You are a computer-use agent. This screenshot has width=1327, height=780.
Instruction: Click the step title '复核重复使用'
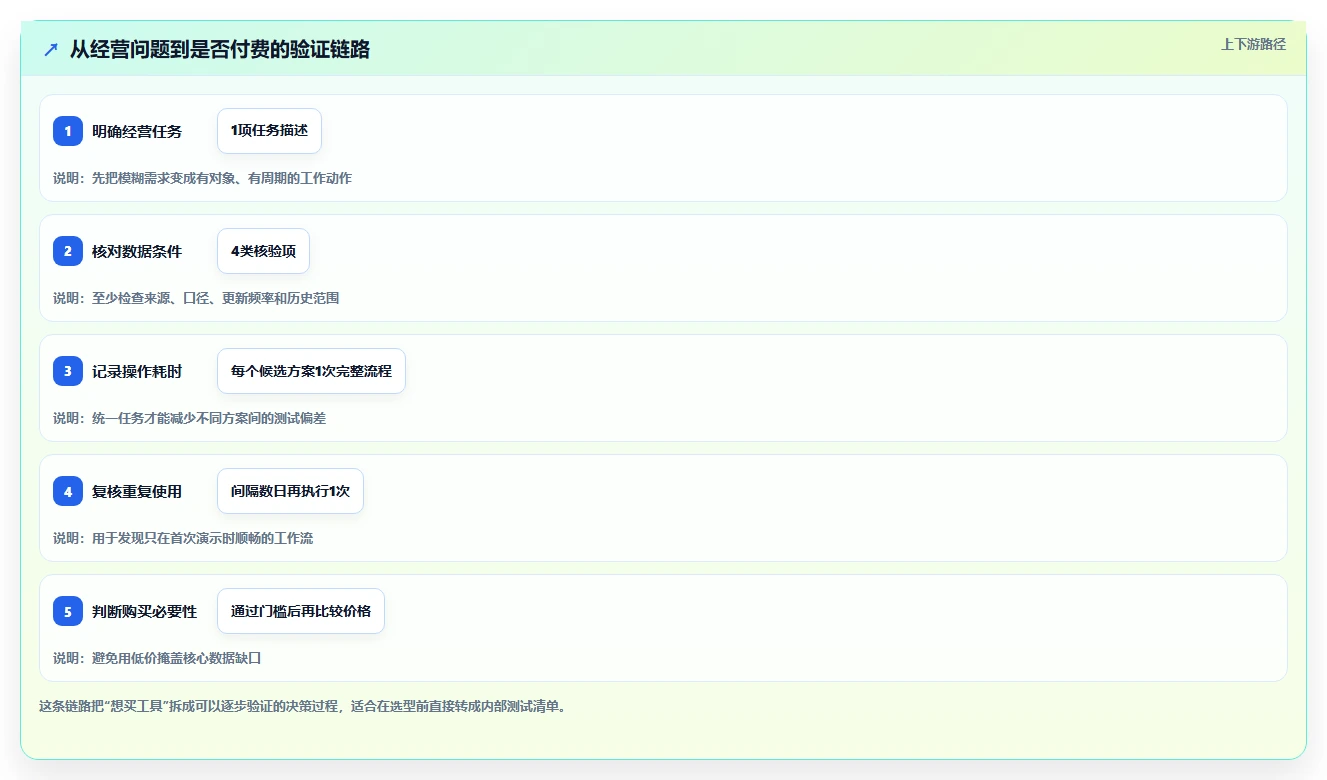(137, 491)
